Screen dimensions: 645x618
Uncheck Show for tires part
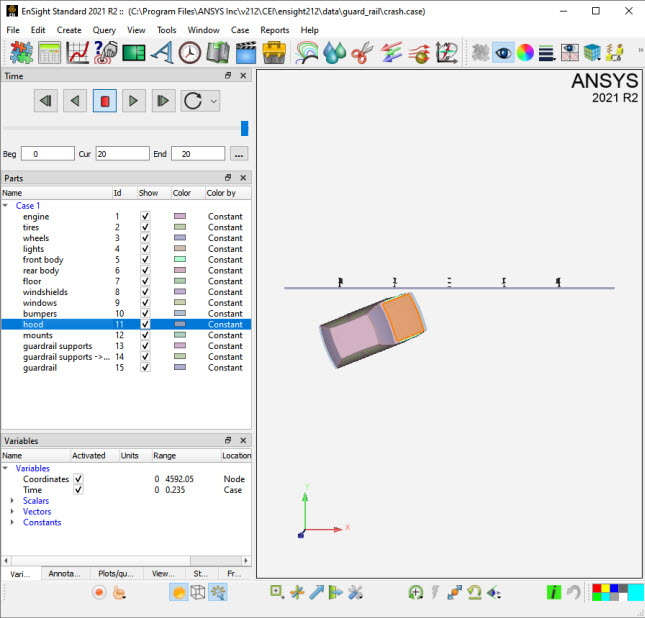(x=145, y=227)
